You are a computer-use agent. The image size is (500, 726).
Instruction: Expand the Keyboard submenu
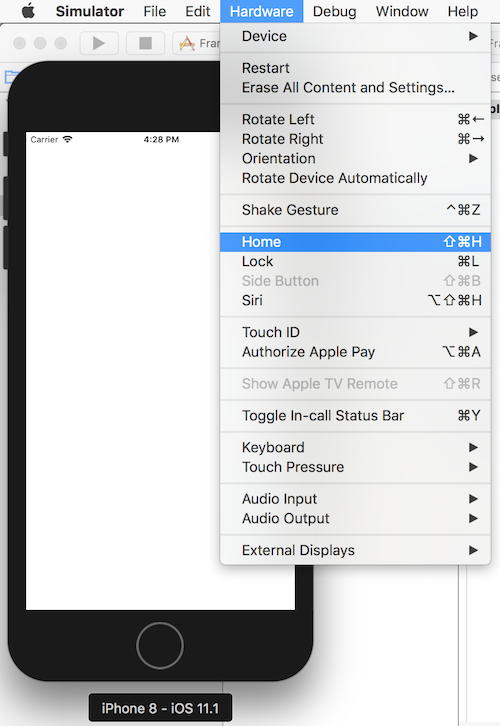tap(355, 447)
